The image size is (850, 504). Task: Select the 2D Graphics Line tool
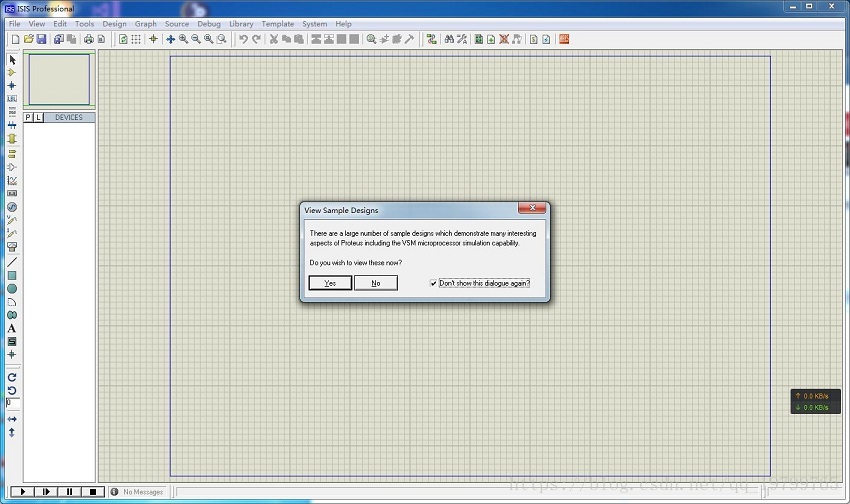pyautogui.click(x=12, y=262)
